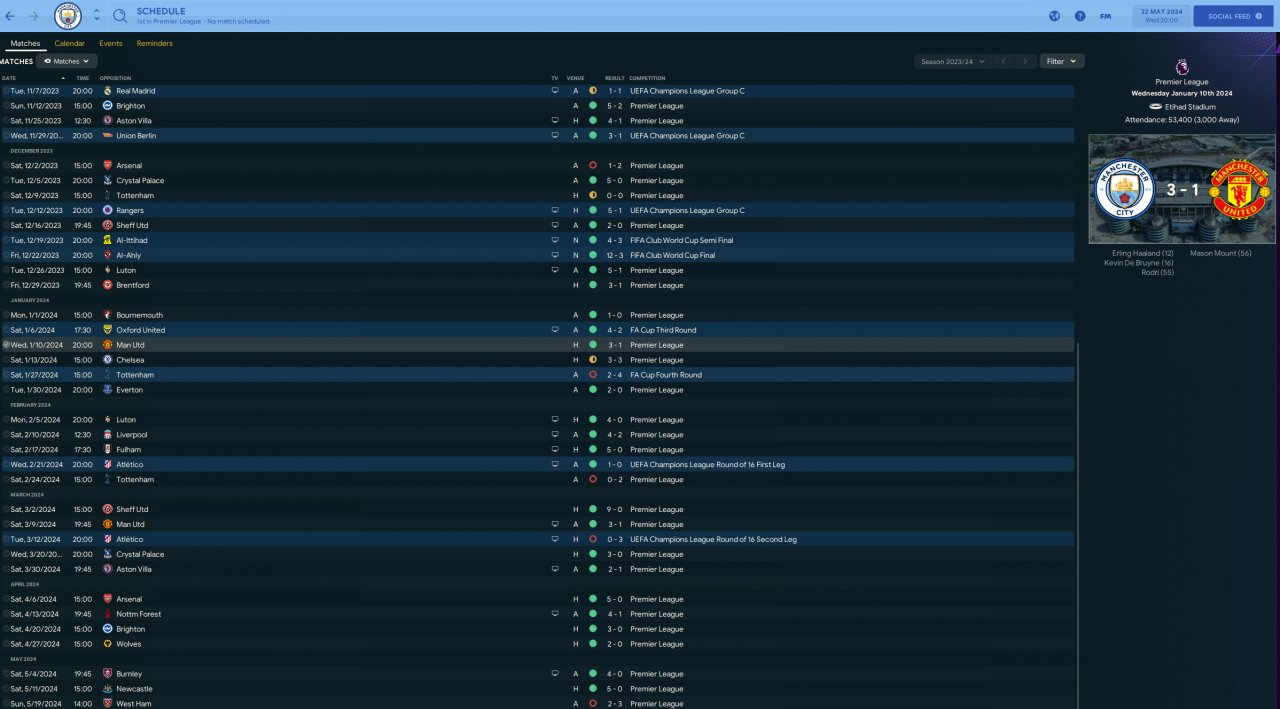Click the Premier League logo in match panel
The height and width of the screenshot is (709, 1280).
[1182, 67]
